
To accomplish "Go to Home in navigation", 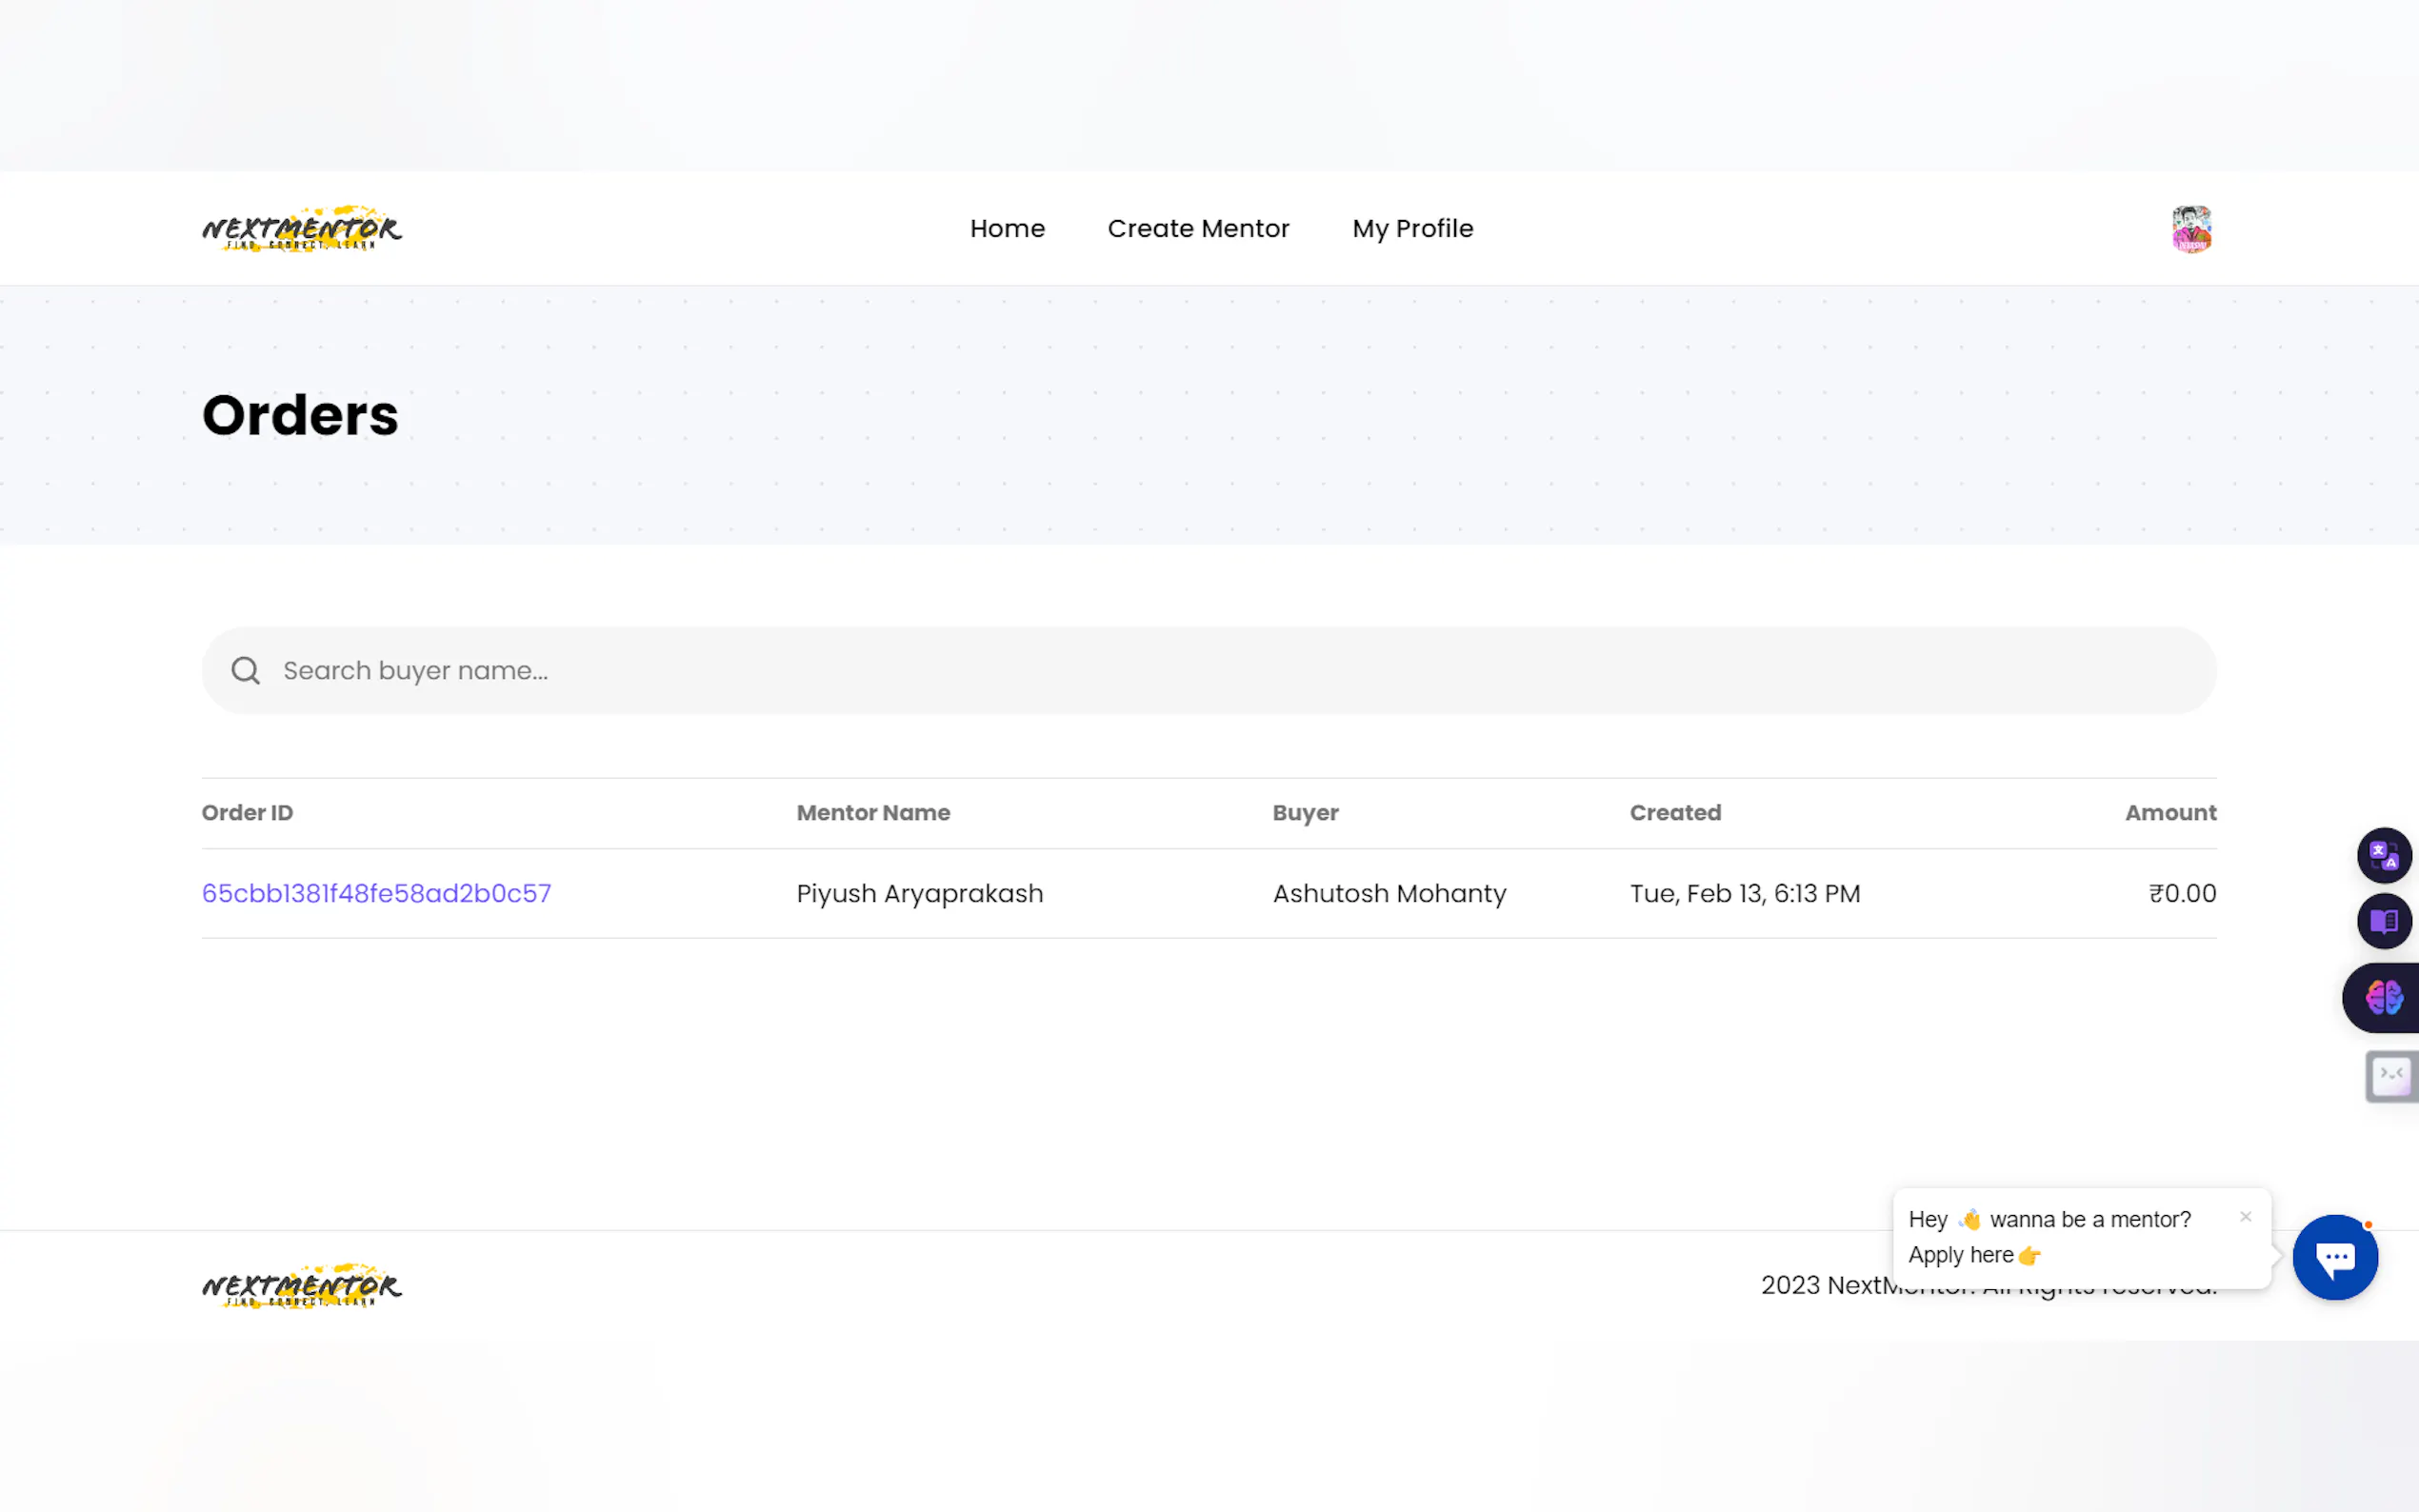I will pyautogui.click(x=1007, y=229).
